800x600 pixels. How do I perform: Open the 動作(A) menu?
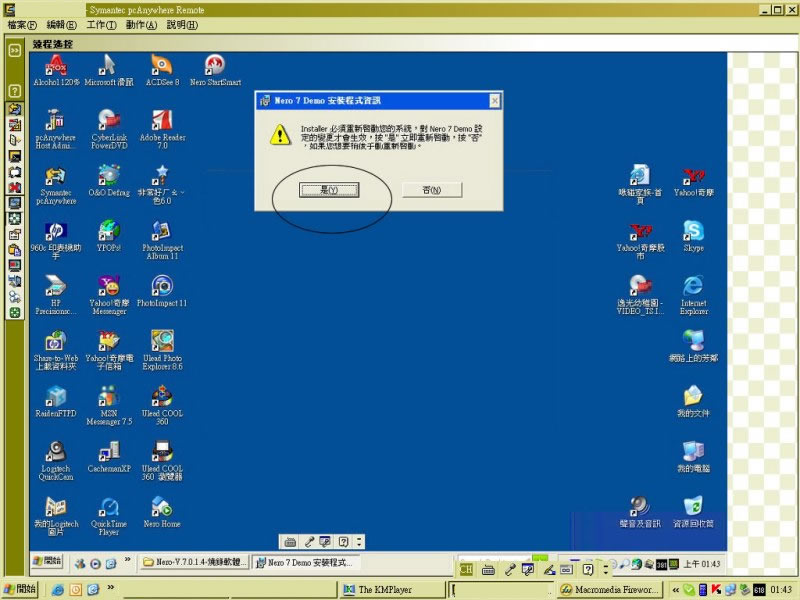(x=141, y=25)
